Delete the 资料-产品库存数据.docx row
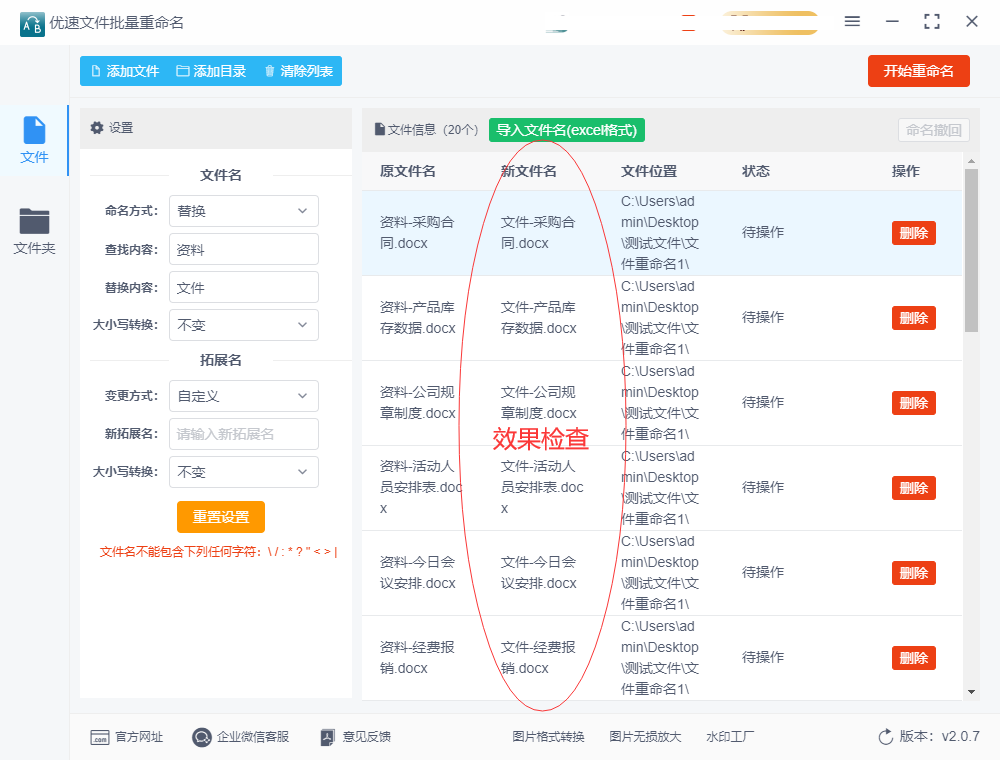Screen dimensions: 1000x760 [913, 318]
